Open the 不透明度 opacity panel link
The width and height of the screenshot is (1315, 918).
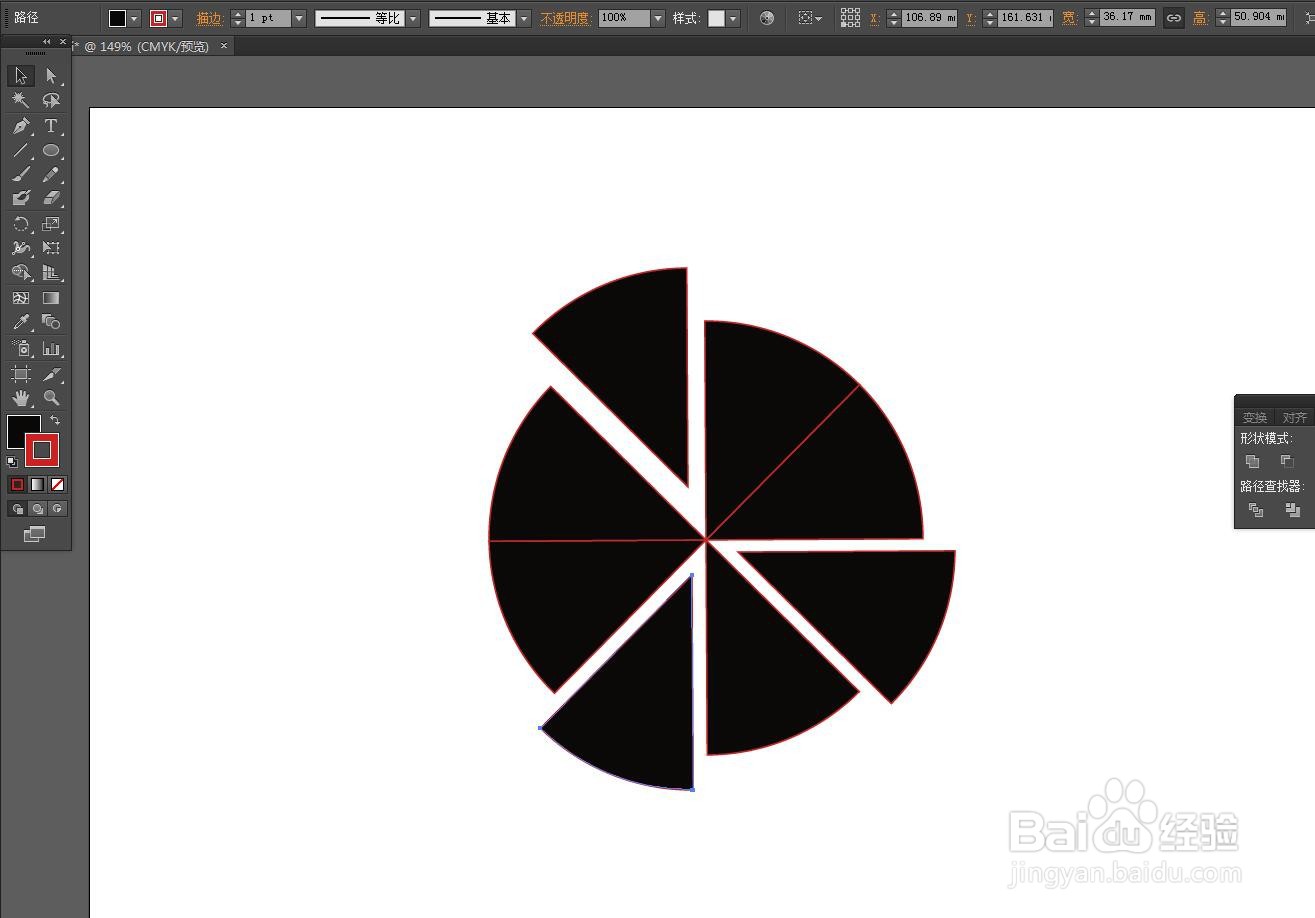[x=566, y=18]
